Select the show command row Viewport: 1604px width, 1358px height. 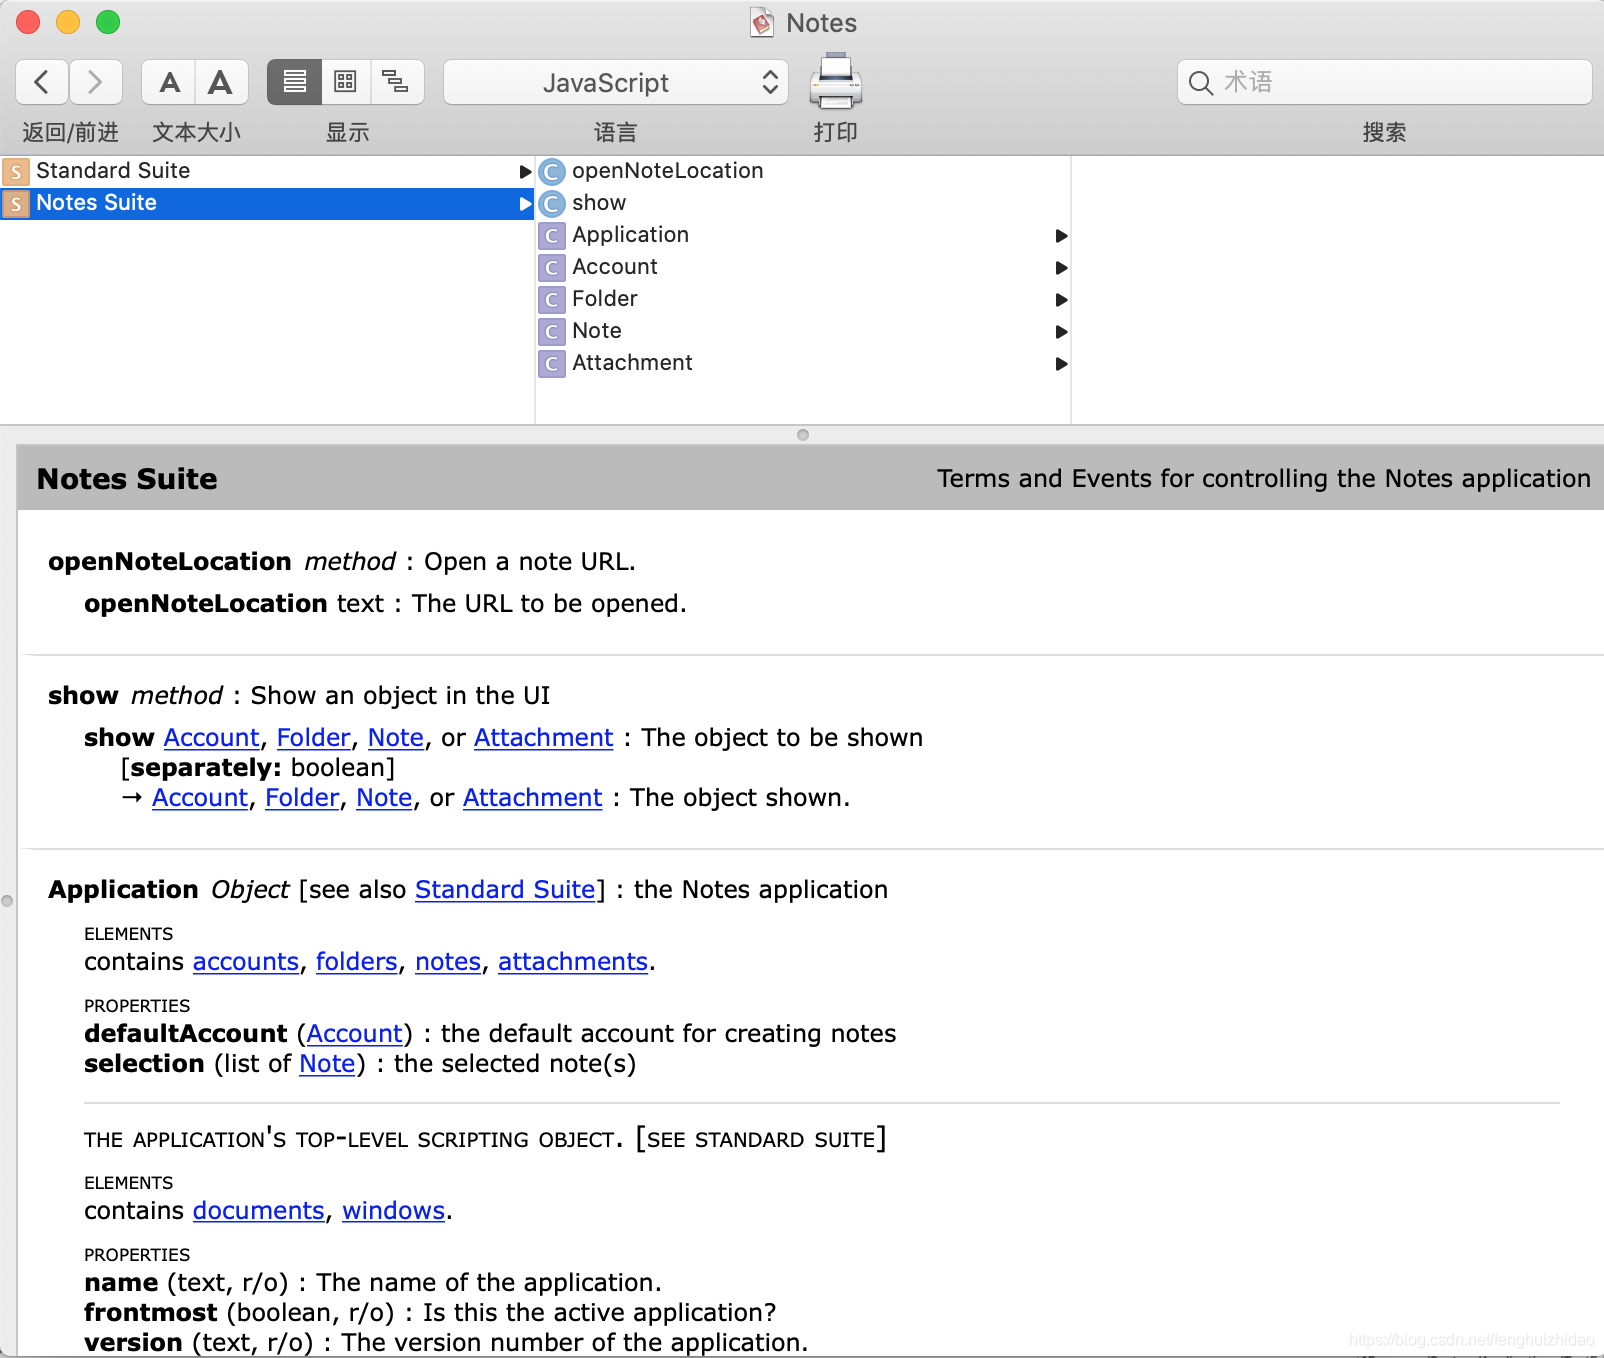[803, 203]
